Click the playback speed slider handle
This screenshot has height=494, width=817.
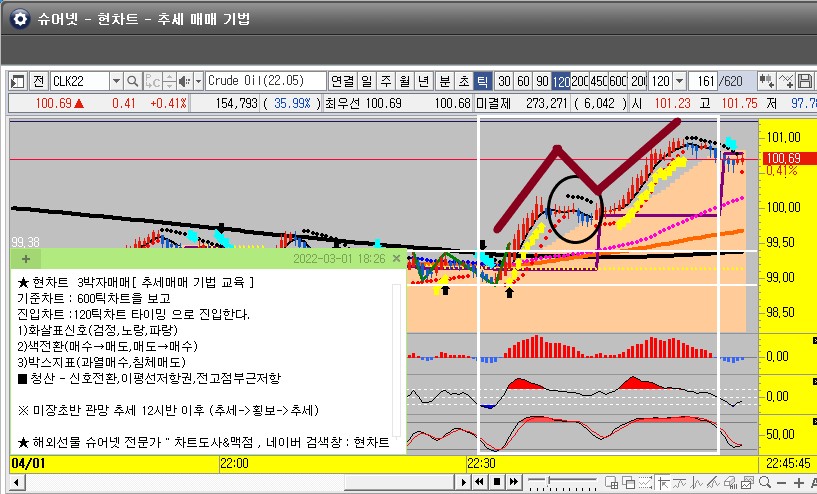point(548,479)
